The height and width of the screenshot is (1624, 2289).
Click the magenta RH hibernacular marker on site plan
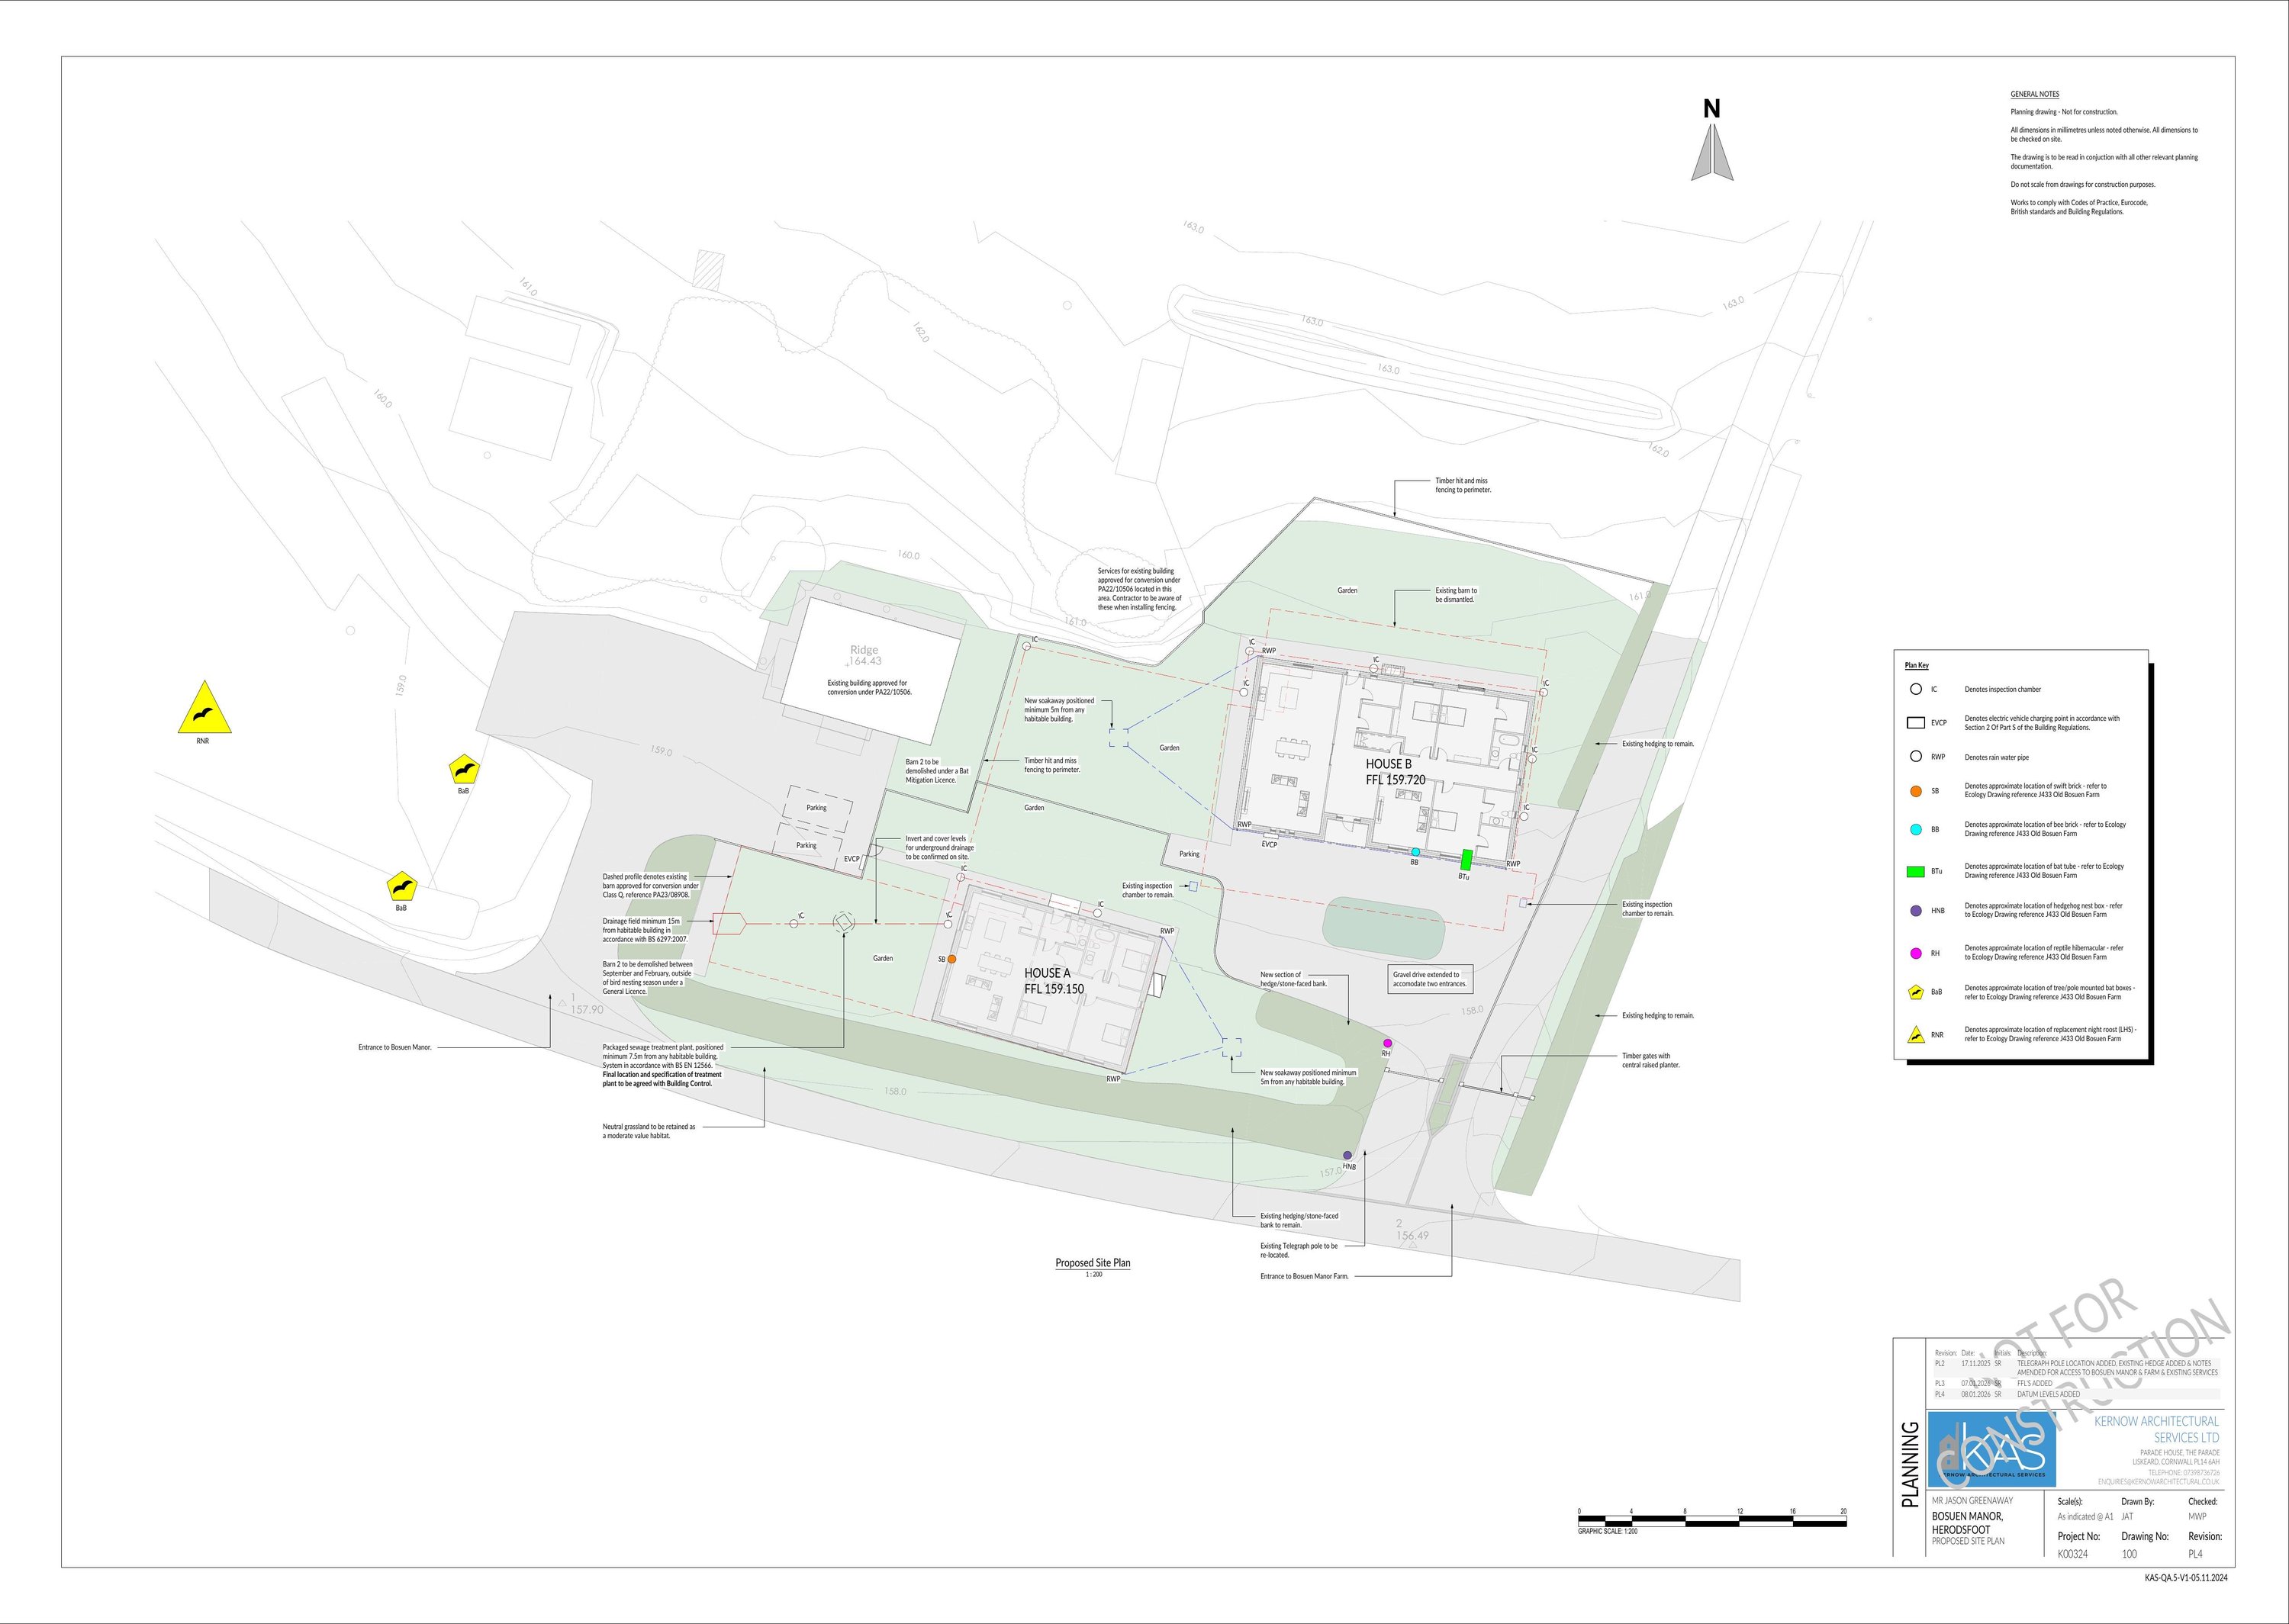(1387, 1043)
